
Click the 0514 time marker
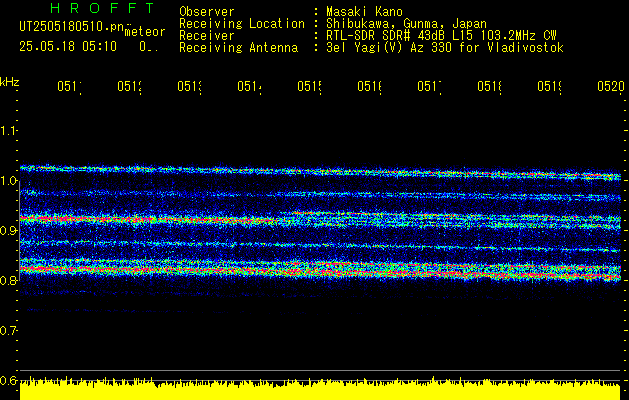click(250, 86)
